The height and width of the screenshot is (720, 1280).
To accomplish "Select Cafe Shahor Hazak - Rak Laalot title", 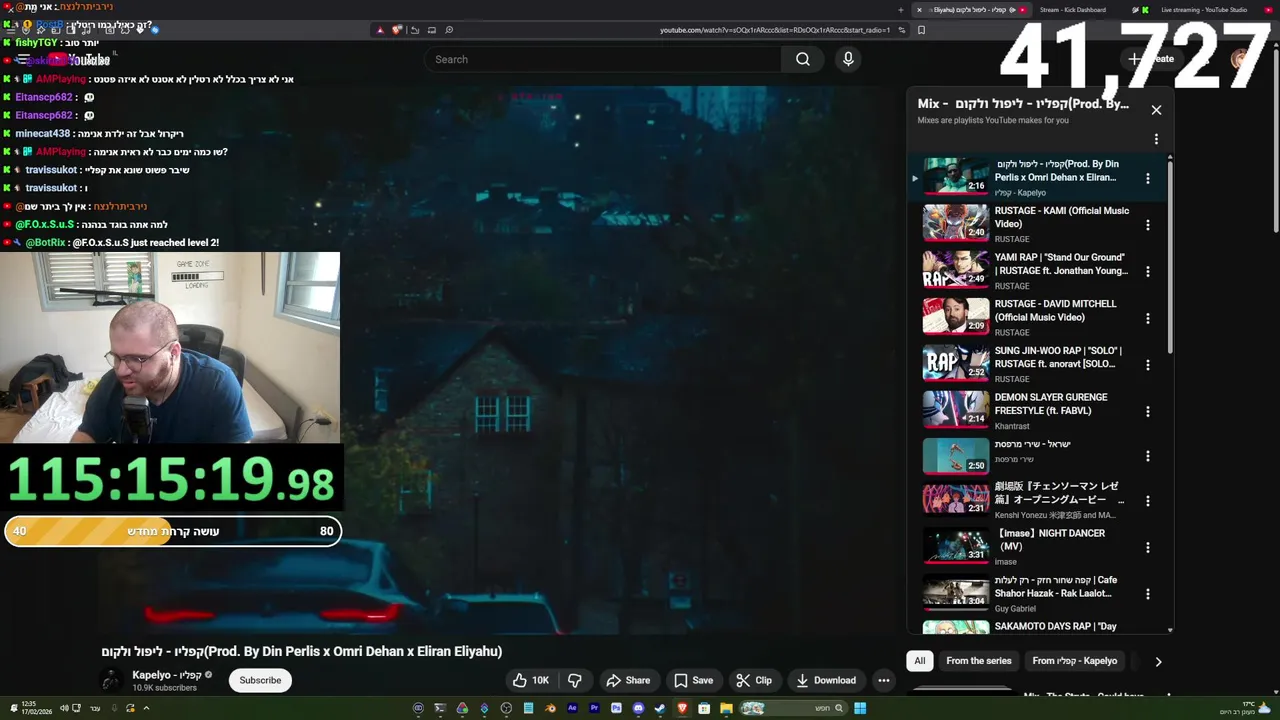I will pyautogui.click(x=1056, y=586).
